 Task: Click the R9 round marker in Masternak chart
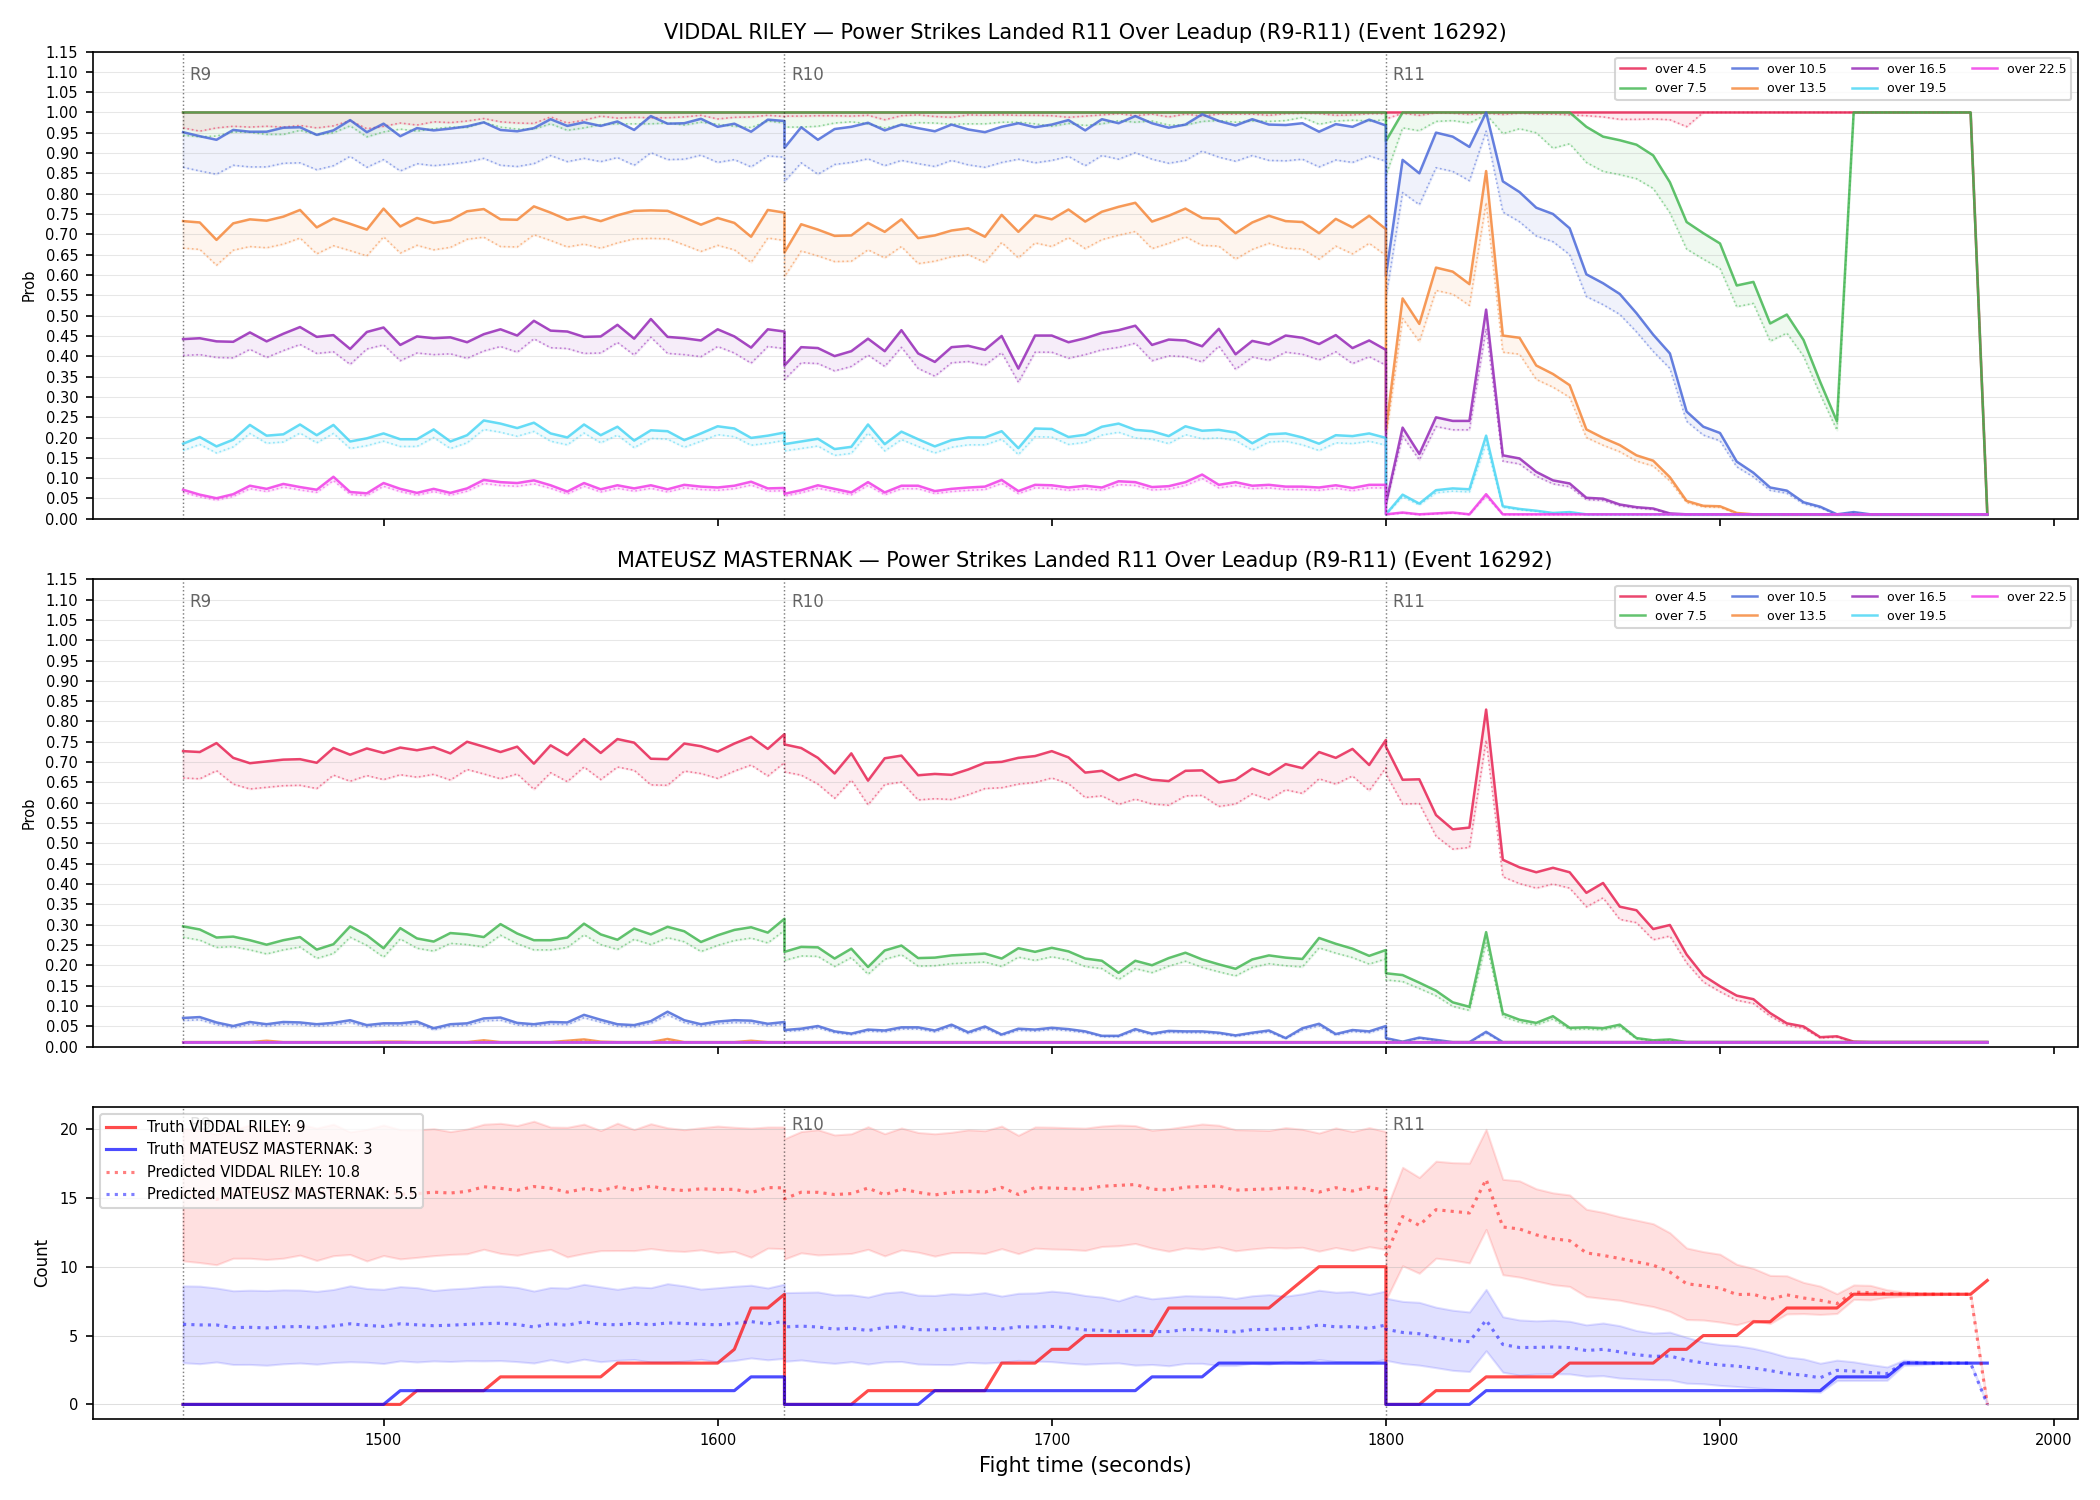(200, 601)
